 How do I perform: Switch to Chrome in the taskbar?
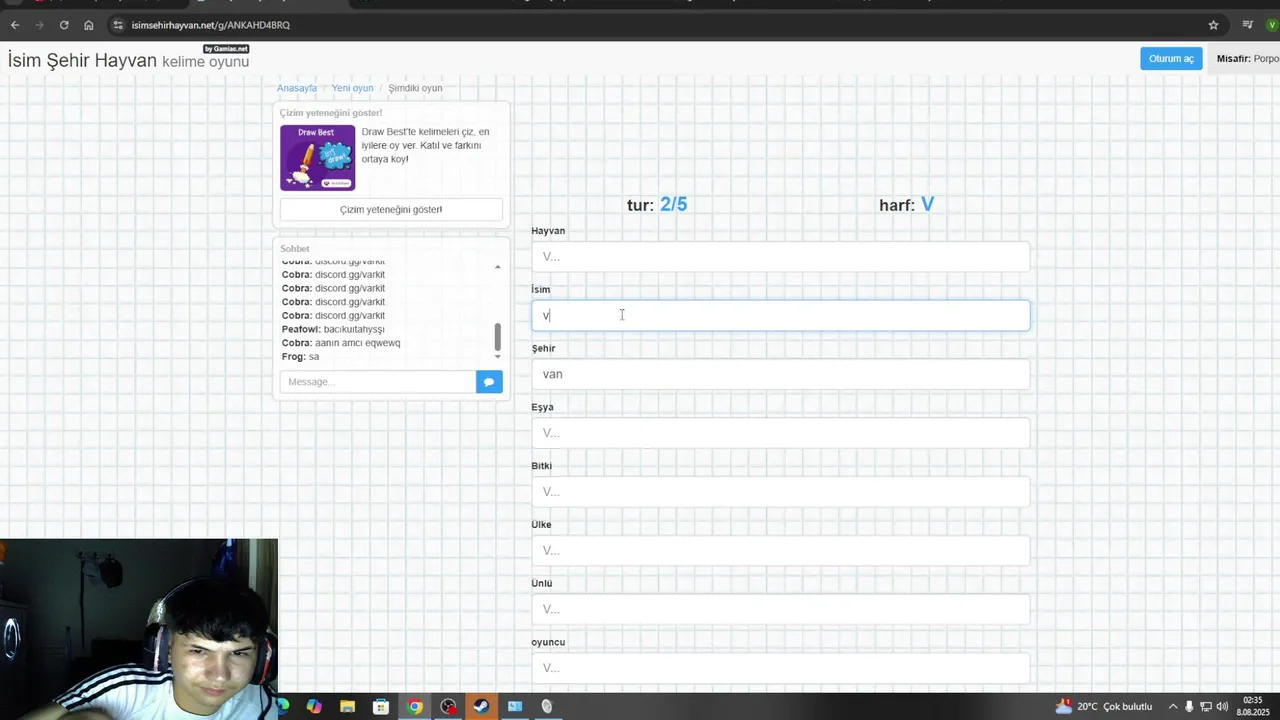415,707
